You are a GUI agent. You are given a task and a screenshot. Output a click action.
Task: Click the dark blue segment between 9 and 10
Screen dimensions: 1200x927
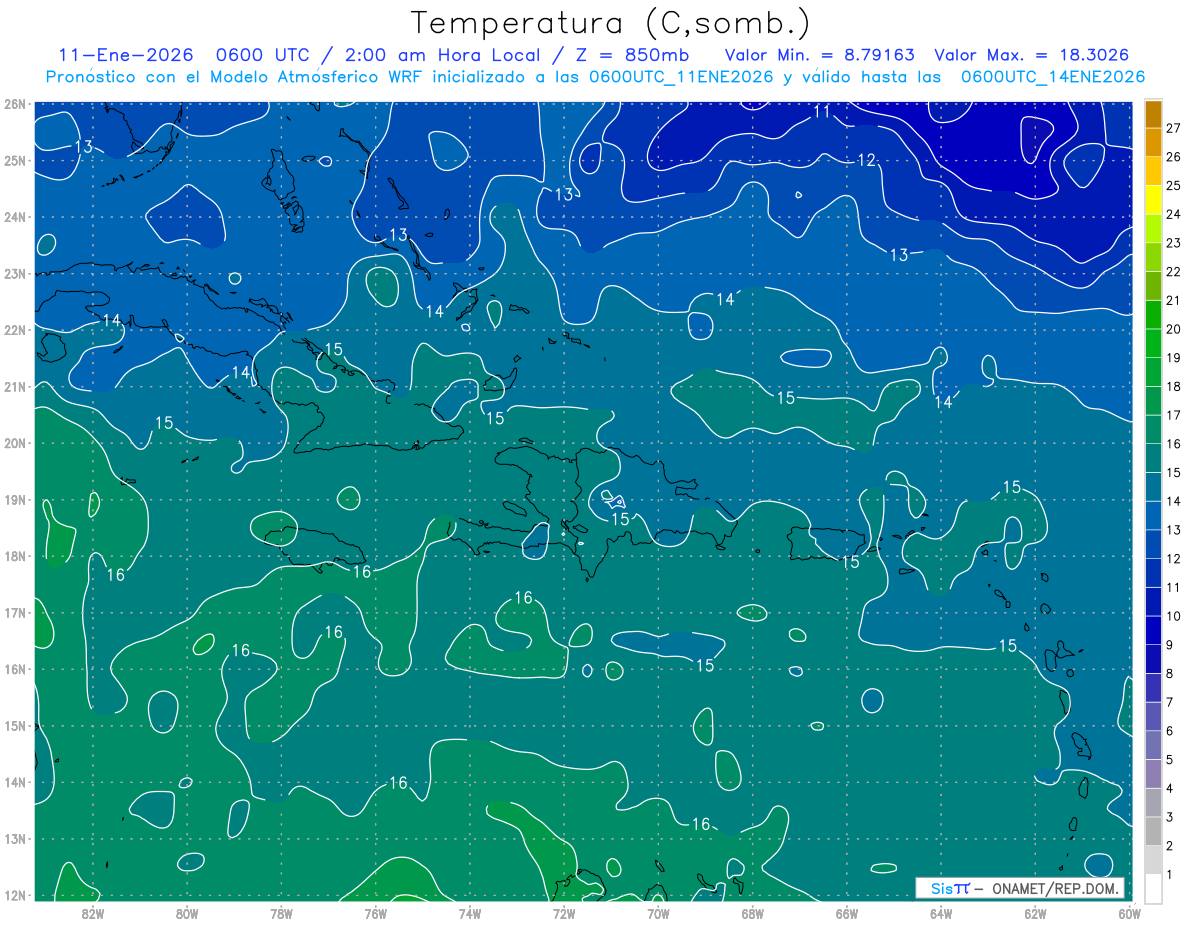pos(1153,631)
